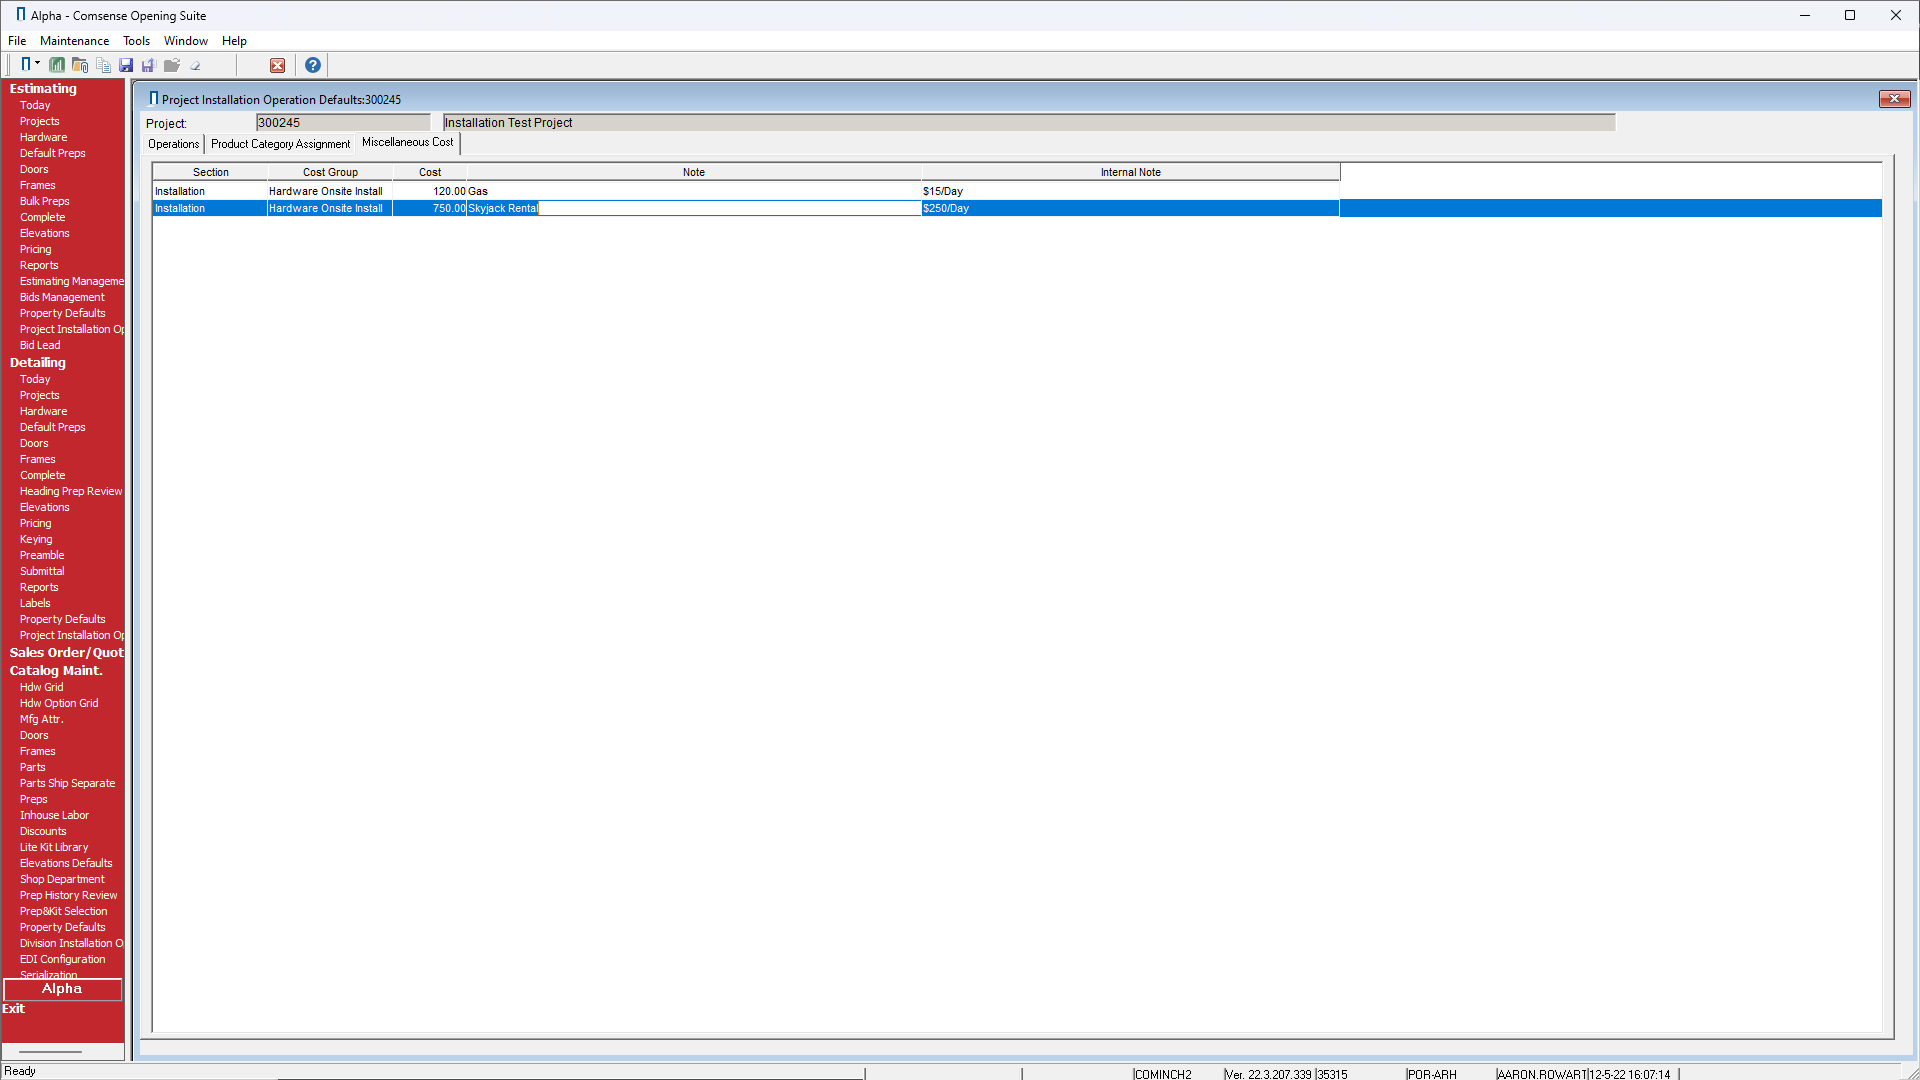Click the copy documents toolbar icon

point(103,65)
